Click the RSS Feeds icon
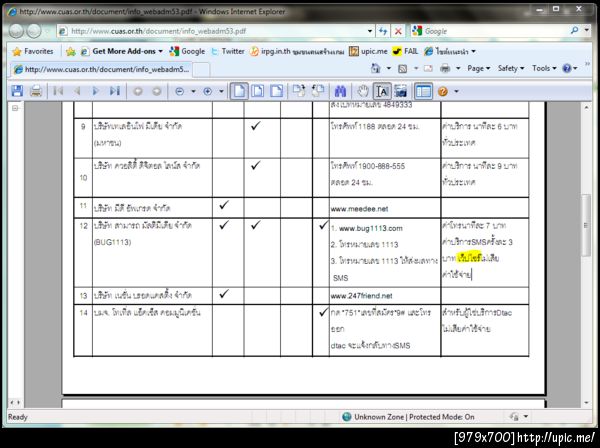 pyautogui.click(x=403, y=68)
